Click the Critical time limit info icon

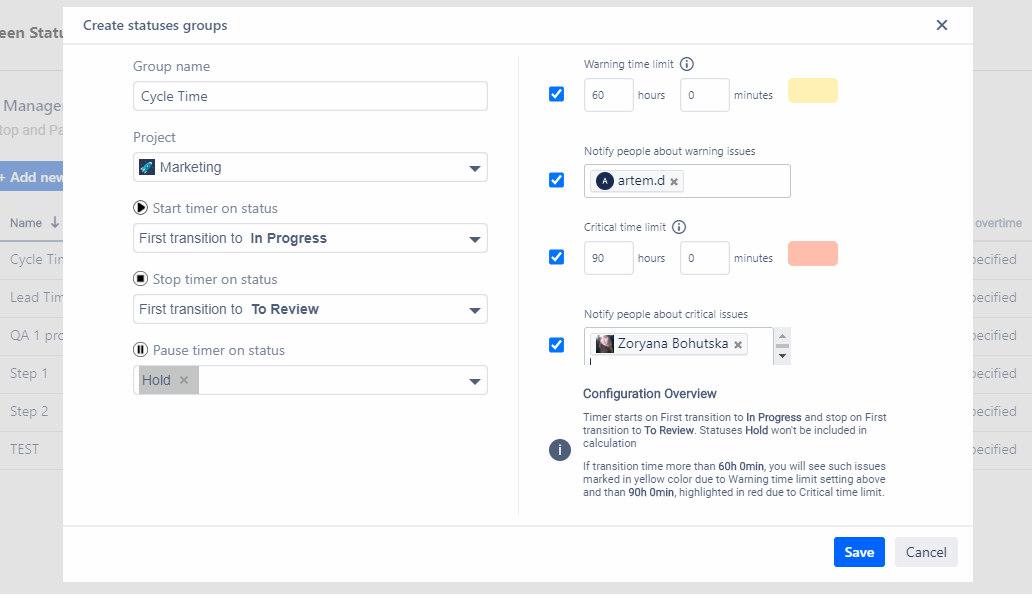coord(679,227)
